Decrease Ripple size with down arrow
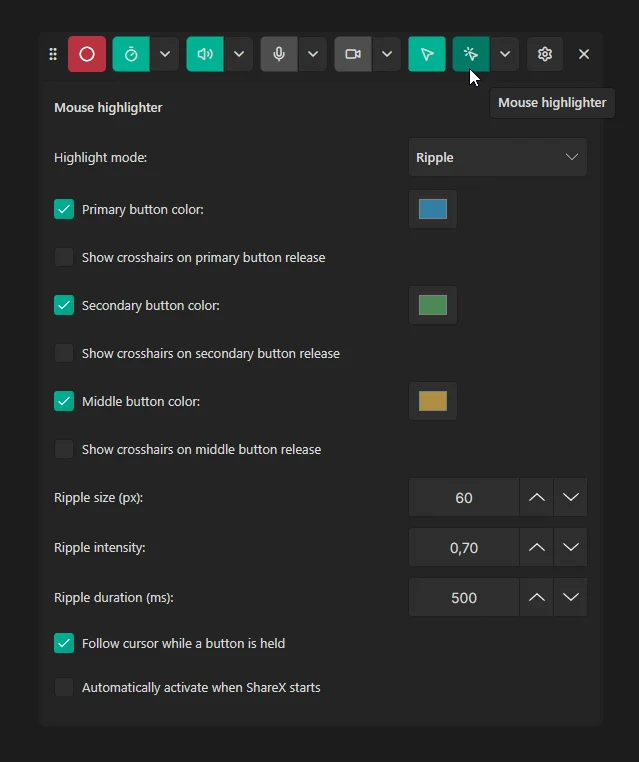The height and width of the screenshot is (762, 639). click(x=570, y=497)
